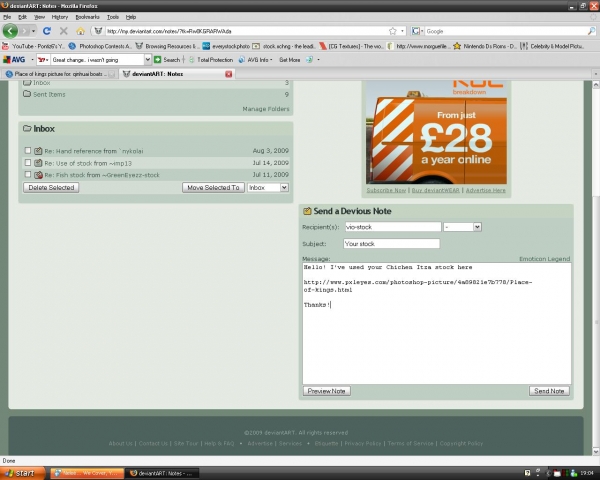Click the Firefox icon in taskbar deviantART button
Image resolution: width=600 pixels, height=480 pixels.
click(134, 473)
